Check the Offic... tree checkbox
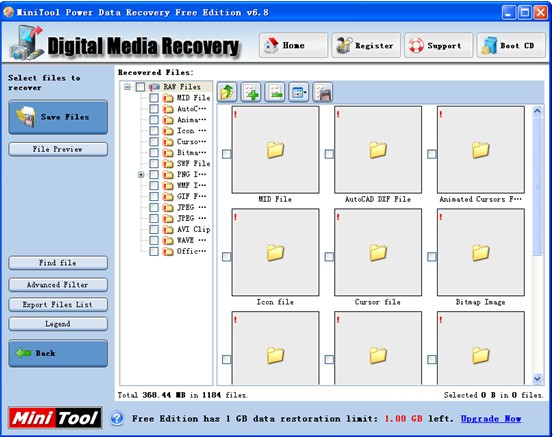 [154, 251]
